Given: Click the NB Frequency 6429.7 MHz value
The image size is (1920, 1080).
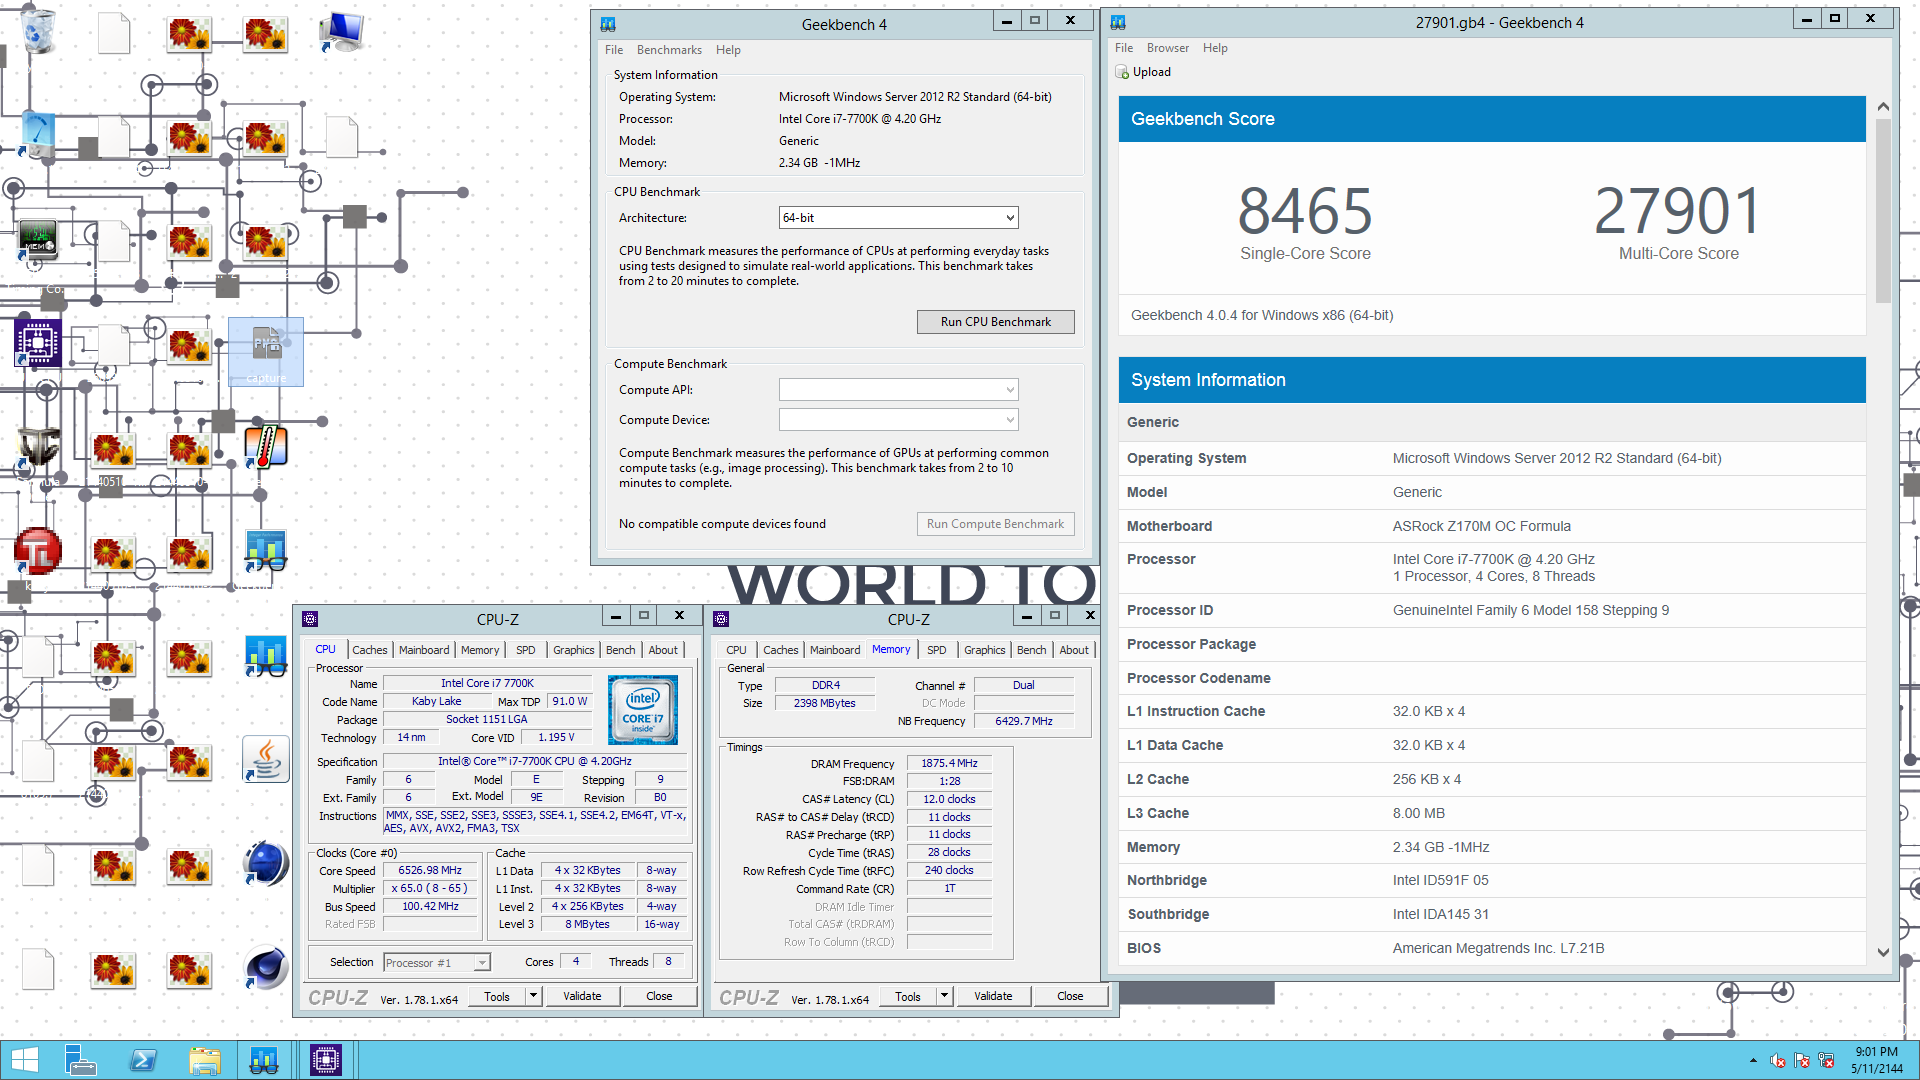Looking at the screenshot, I should 1024,721.
